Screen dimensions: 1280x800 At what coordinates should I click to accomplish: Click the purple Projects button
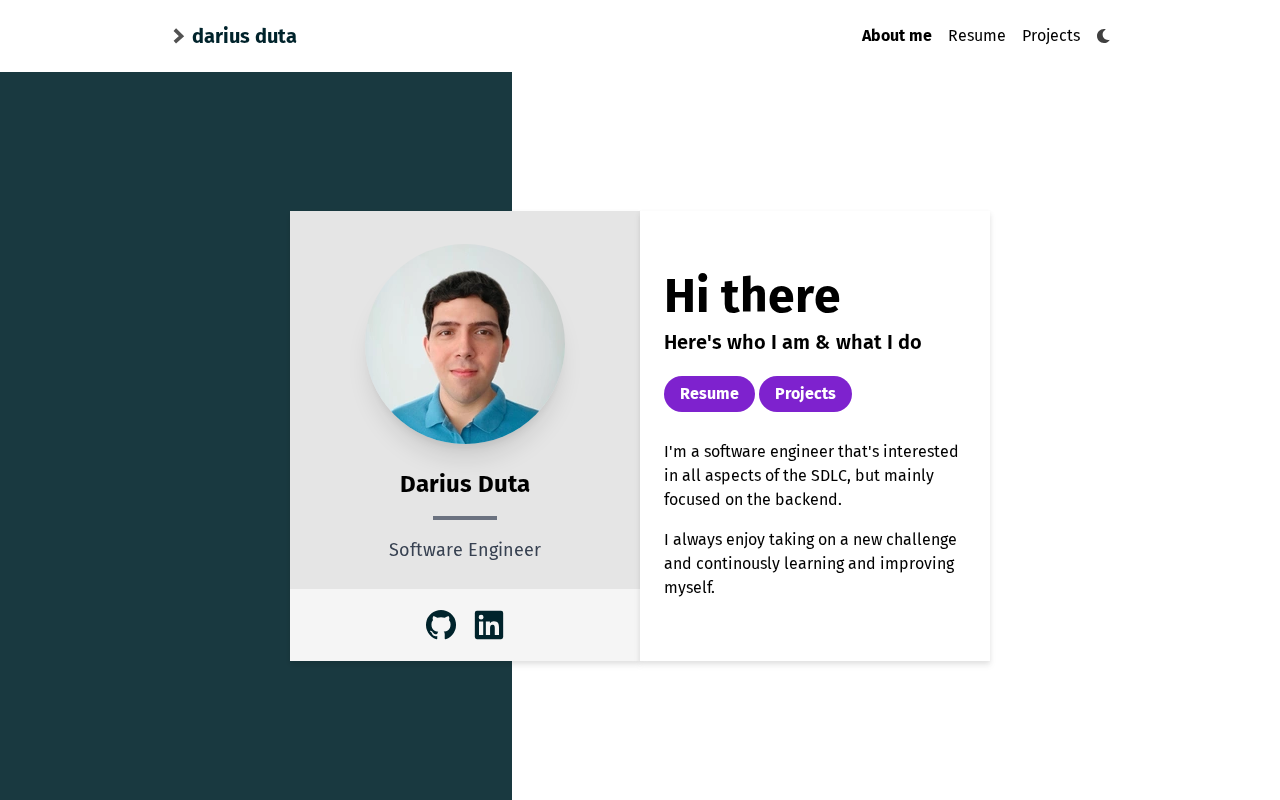coord(805,394)
